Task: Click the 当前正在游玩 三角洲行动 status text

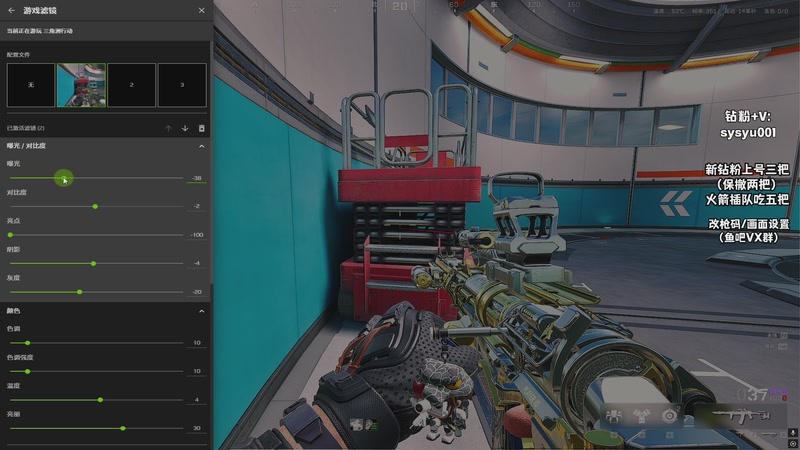Action: click(40, 31)
